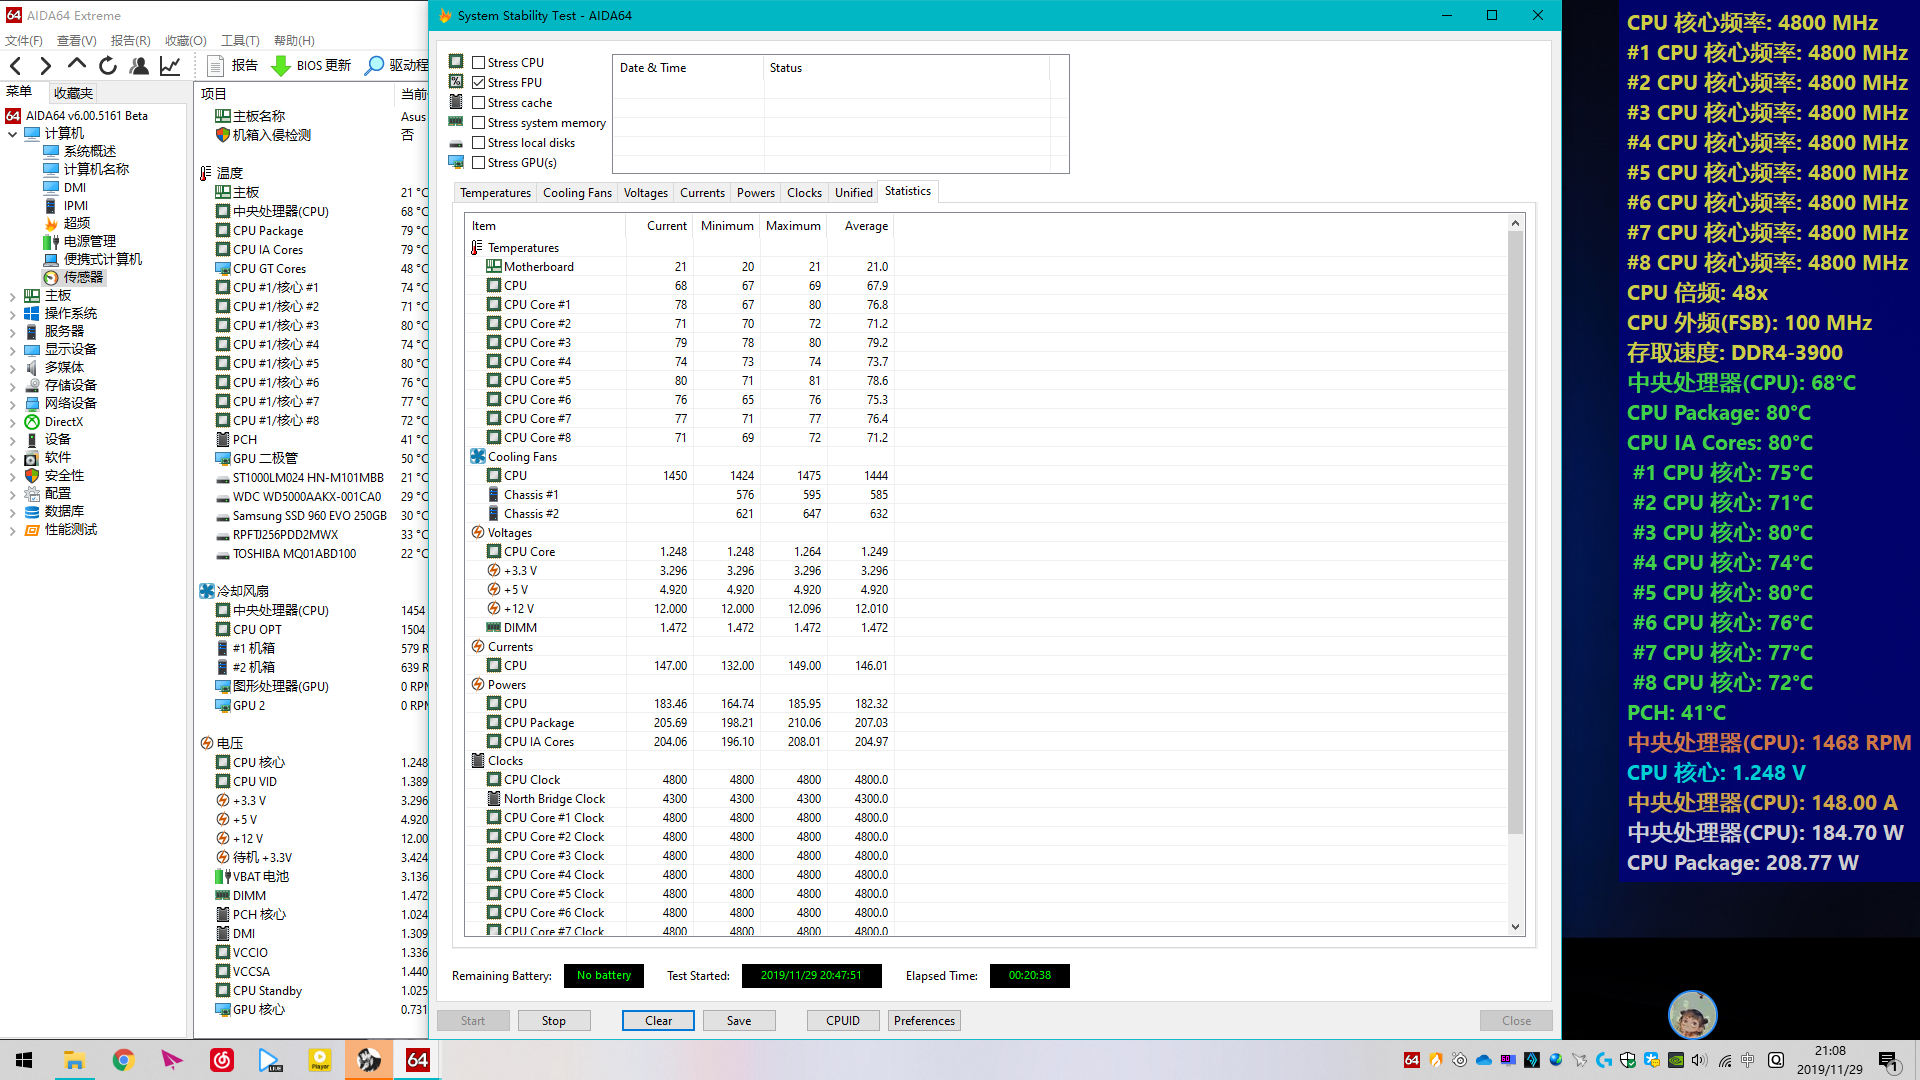The width and height of the screenshot is (1920, 1080).
Task: Click the Refresh toolbar icon
Action: pos(108,66)
